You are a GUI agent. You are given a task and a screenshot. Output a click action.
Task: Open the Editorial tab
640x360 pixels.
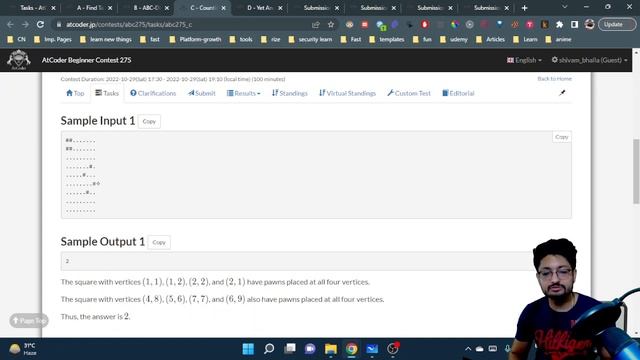(458, 93)
